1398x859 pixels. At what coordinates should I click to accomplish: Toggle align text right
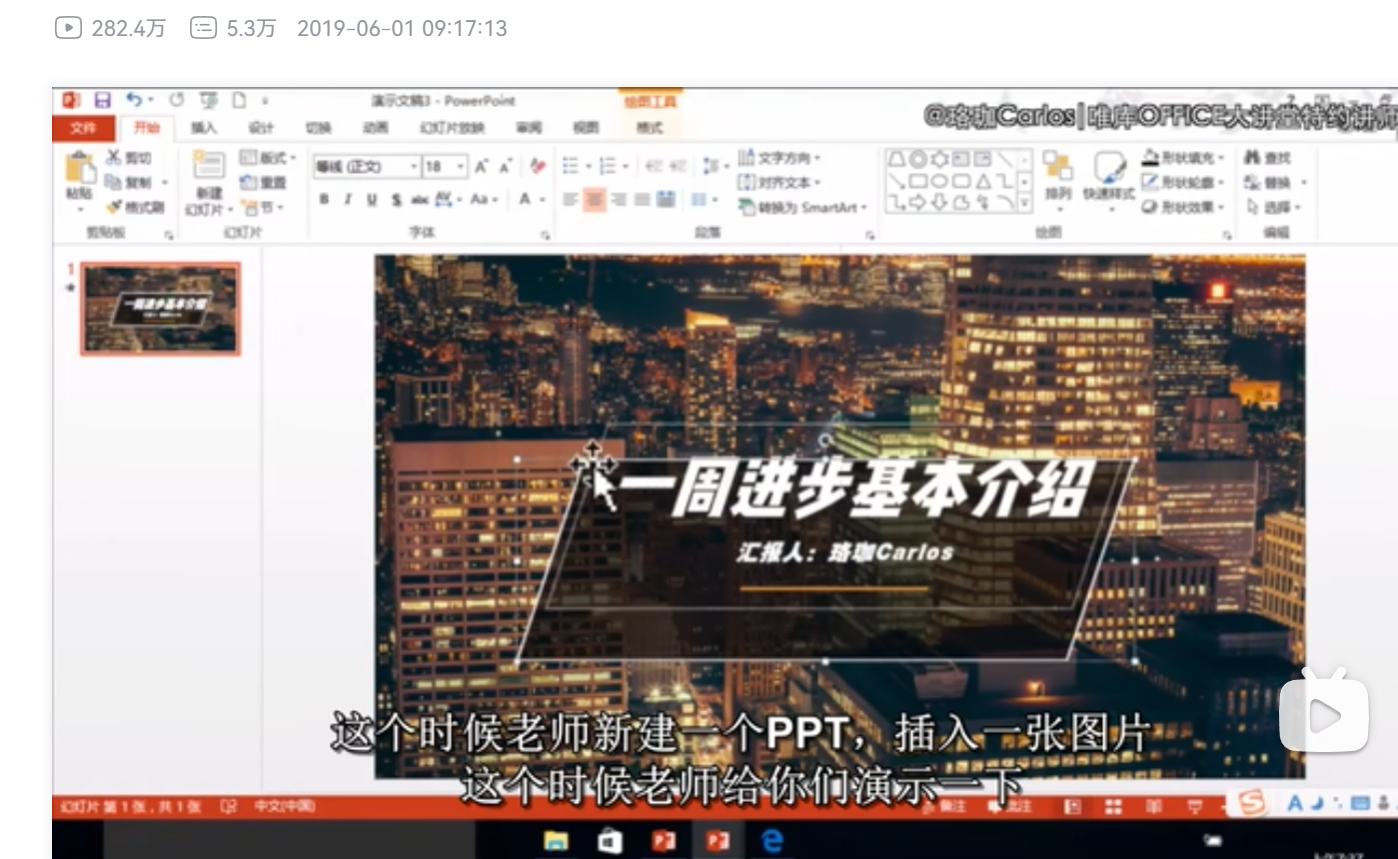pyautogui.click(x=619, y=200)
